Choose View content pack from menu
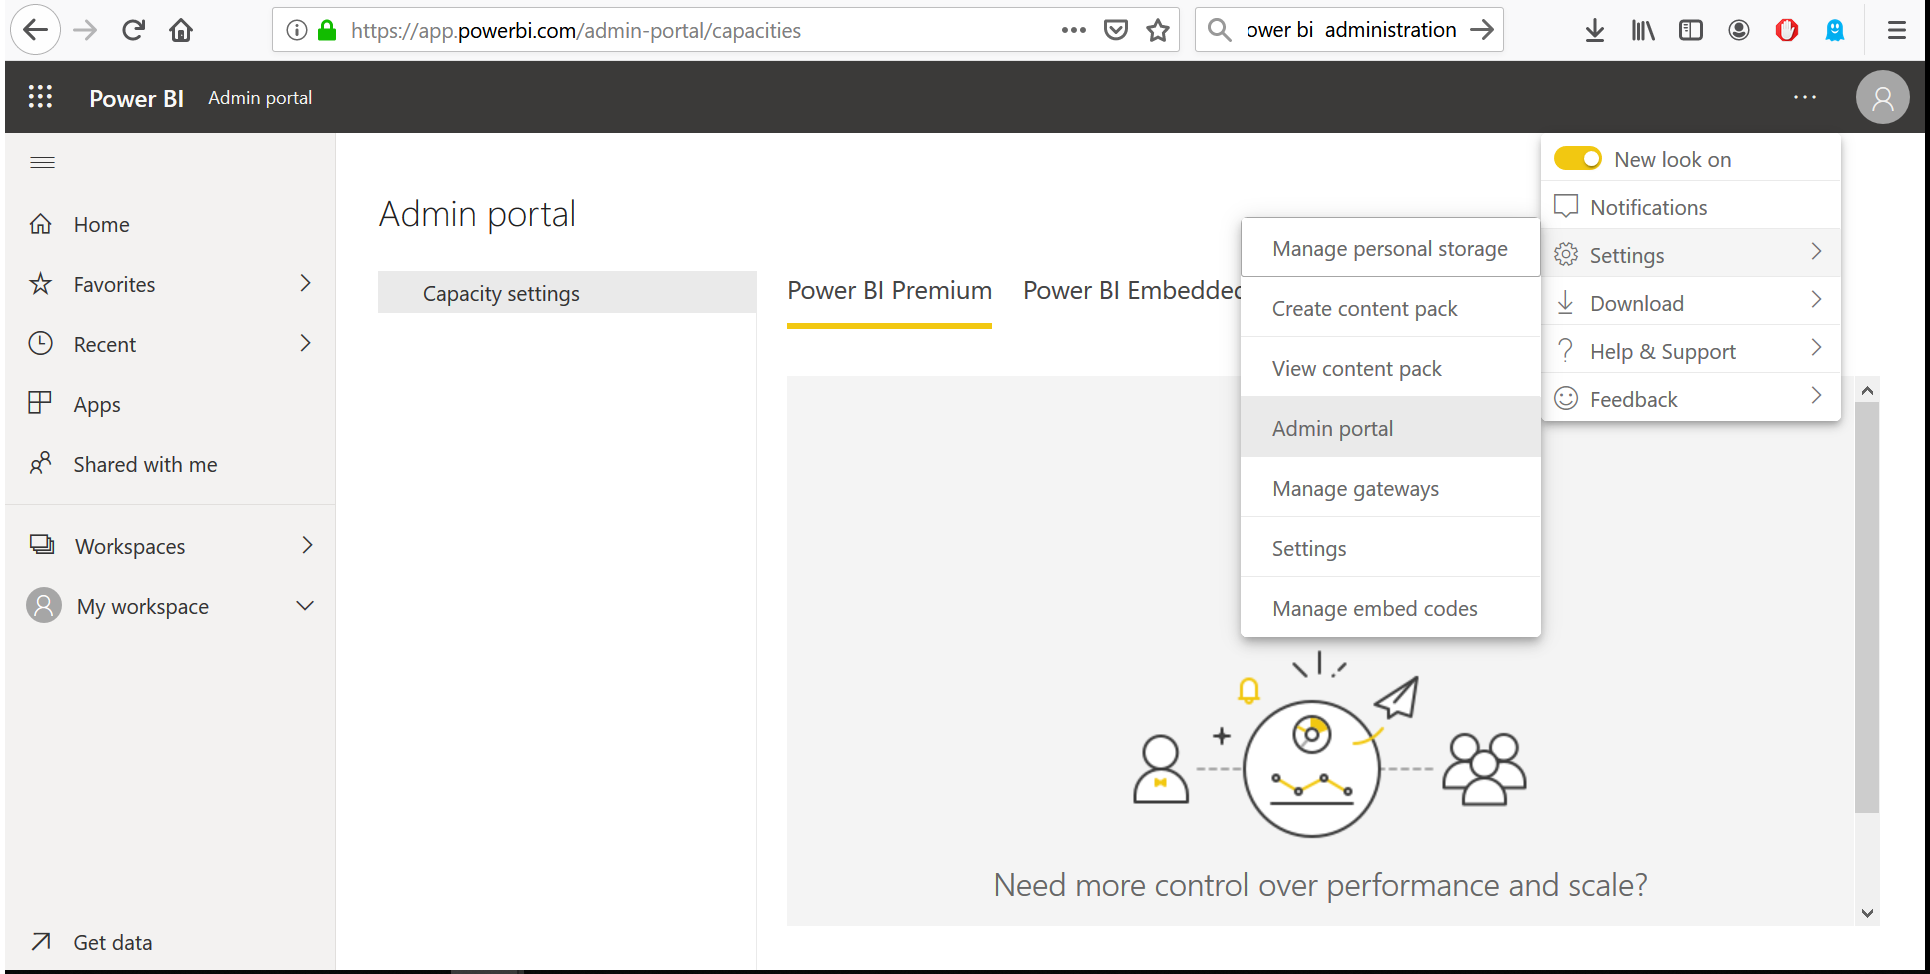The height and width of the screenshot is (974, 1930). tap(1390, 368)
